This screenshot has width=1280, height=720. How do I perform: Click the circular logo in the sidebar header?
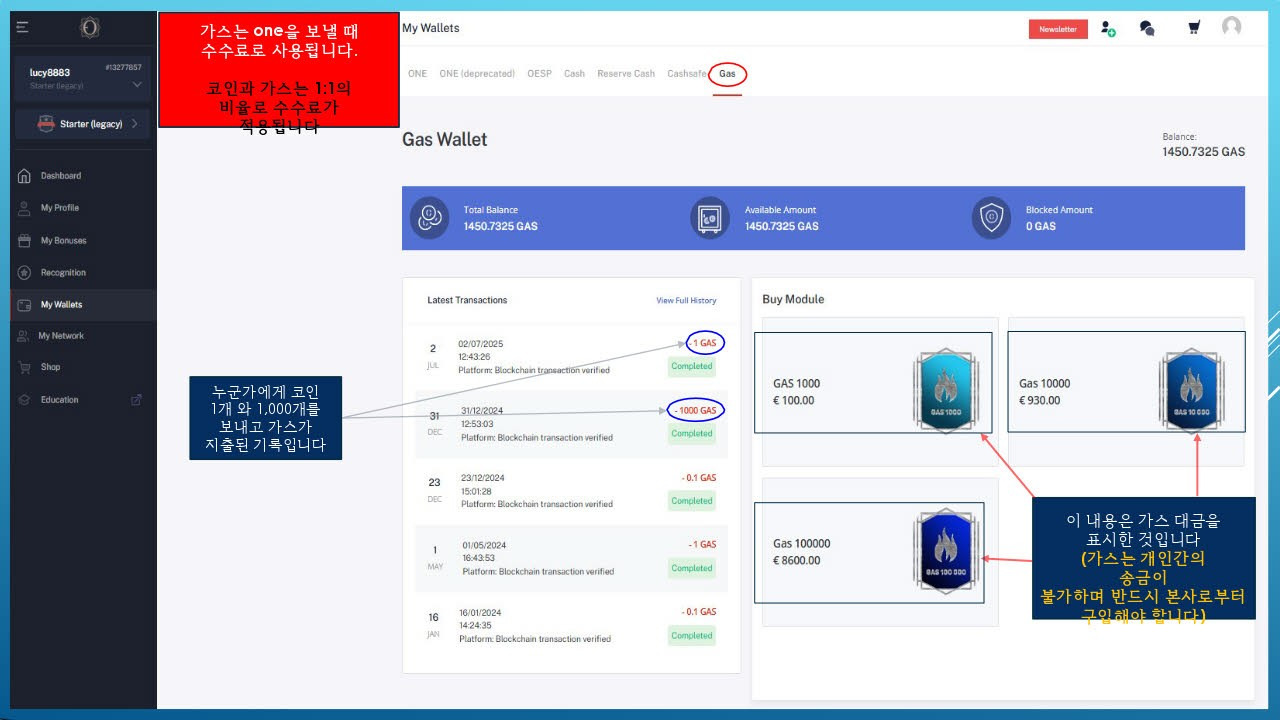click(89, 28)
